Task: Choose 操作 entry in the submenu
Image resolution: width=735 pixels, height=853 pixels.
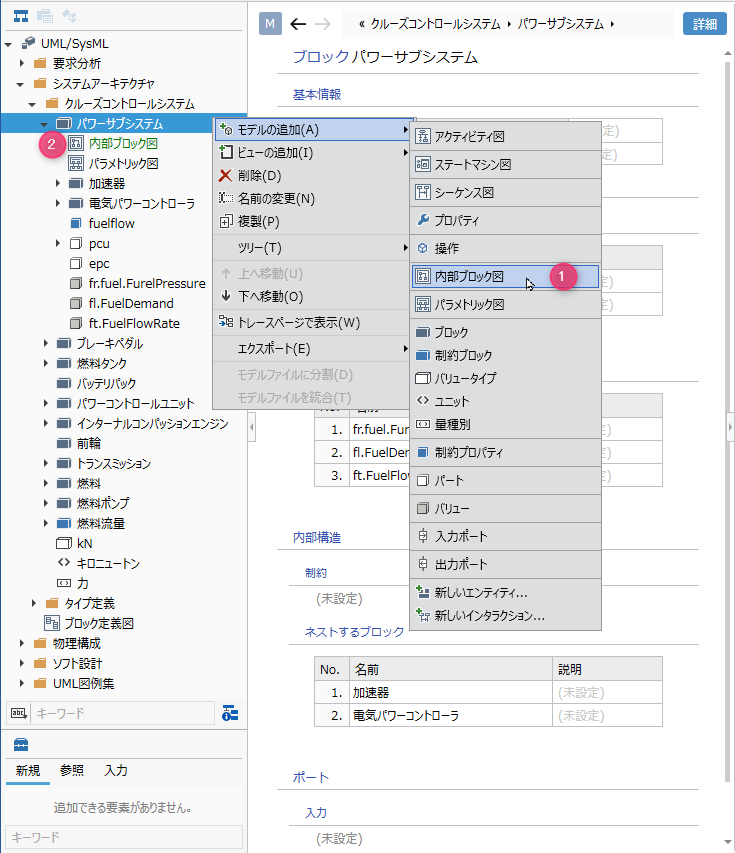Action: 505,249
